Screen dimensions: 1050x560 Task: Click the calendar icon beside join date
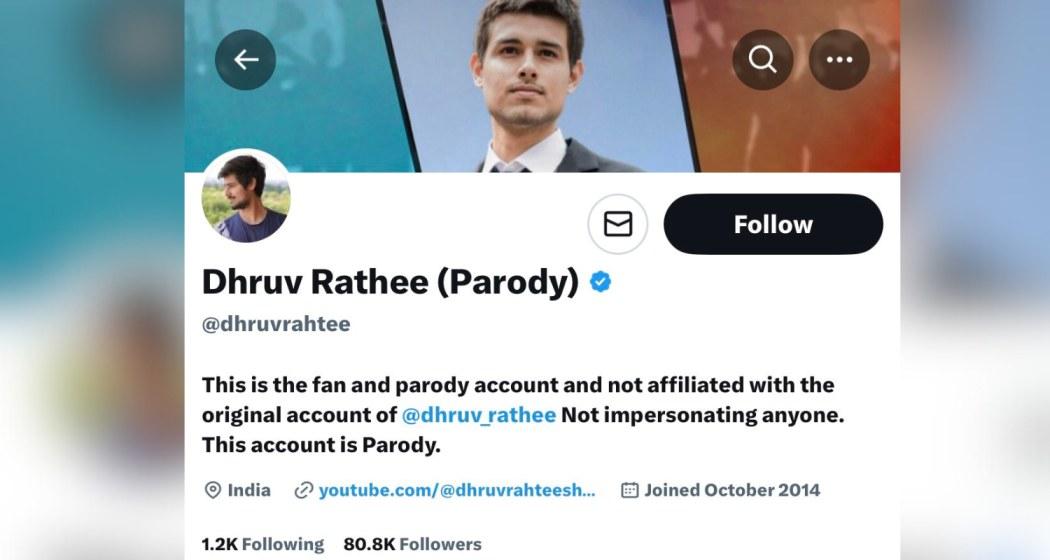click(x=630, y=490)
